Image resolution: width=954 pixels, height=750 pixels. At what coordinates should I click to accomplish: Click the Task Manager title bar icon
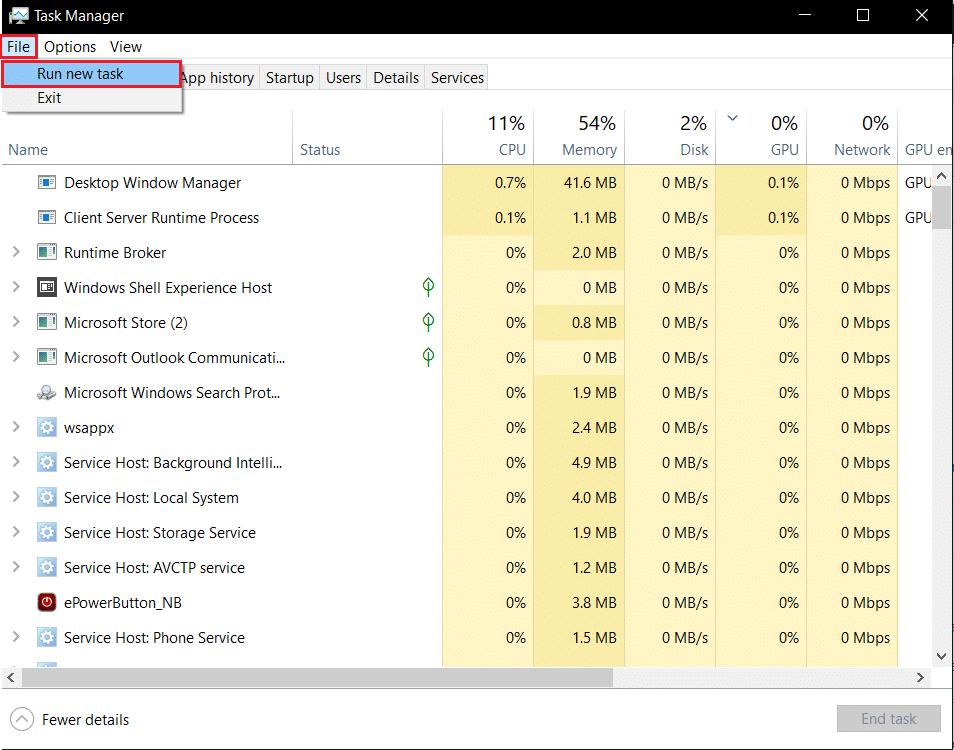(x=18, y=16)
